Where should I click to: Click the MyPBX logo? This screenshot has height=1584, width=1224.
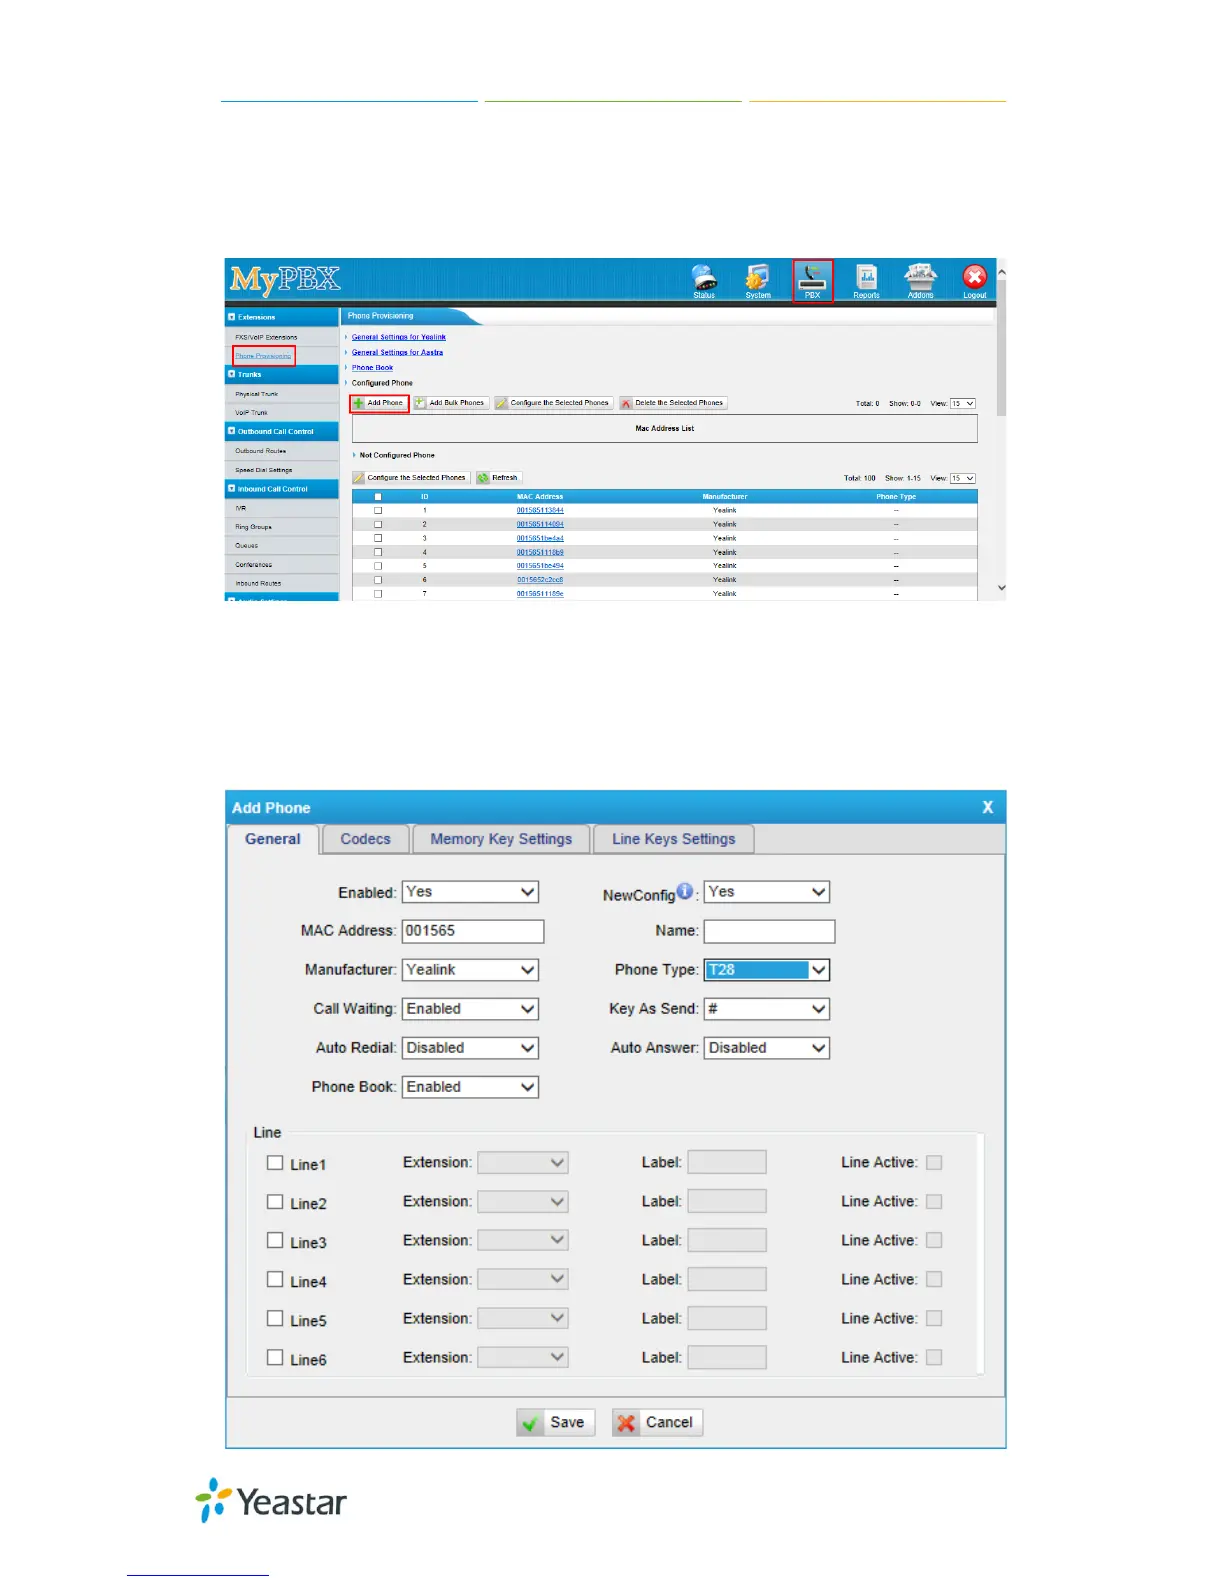tap(285, 279)
